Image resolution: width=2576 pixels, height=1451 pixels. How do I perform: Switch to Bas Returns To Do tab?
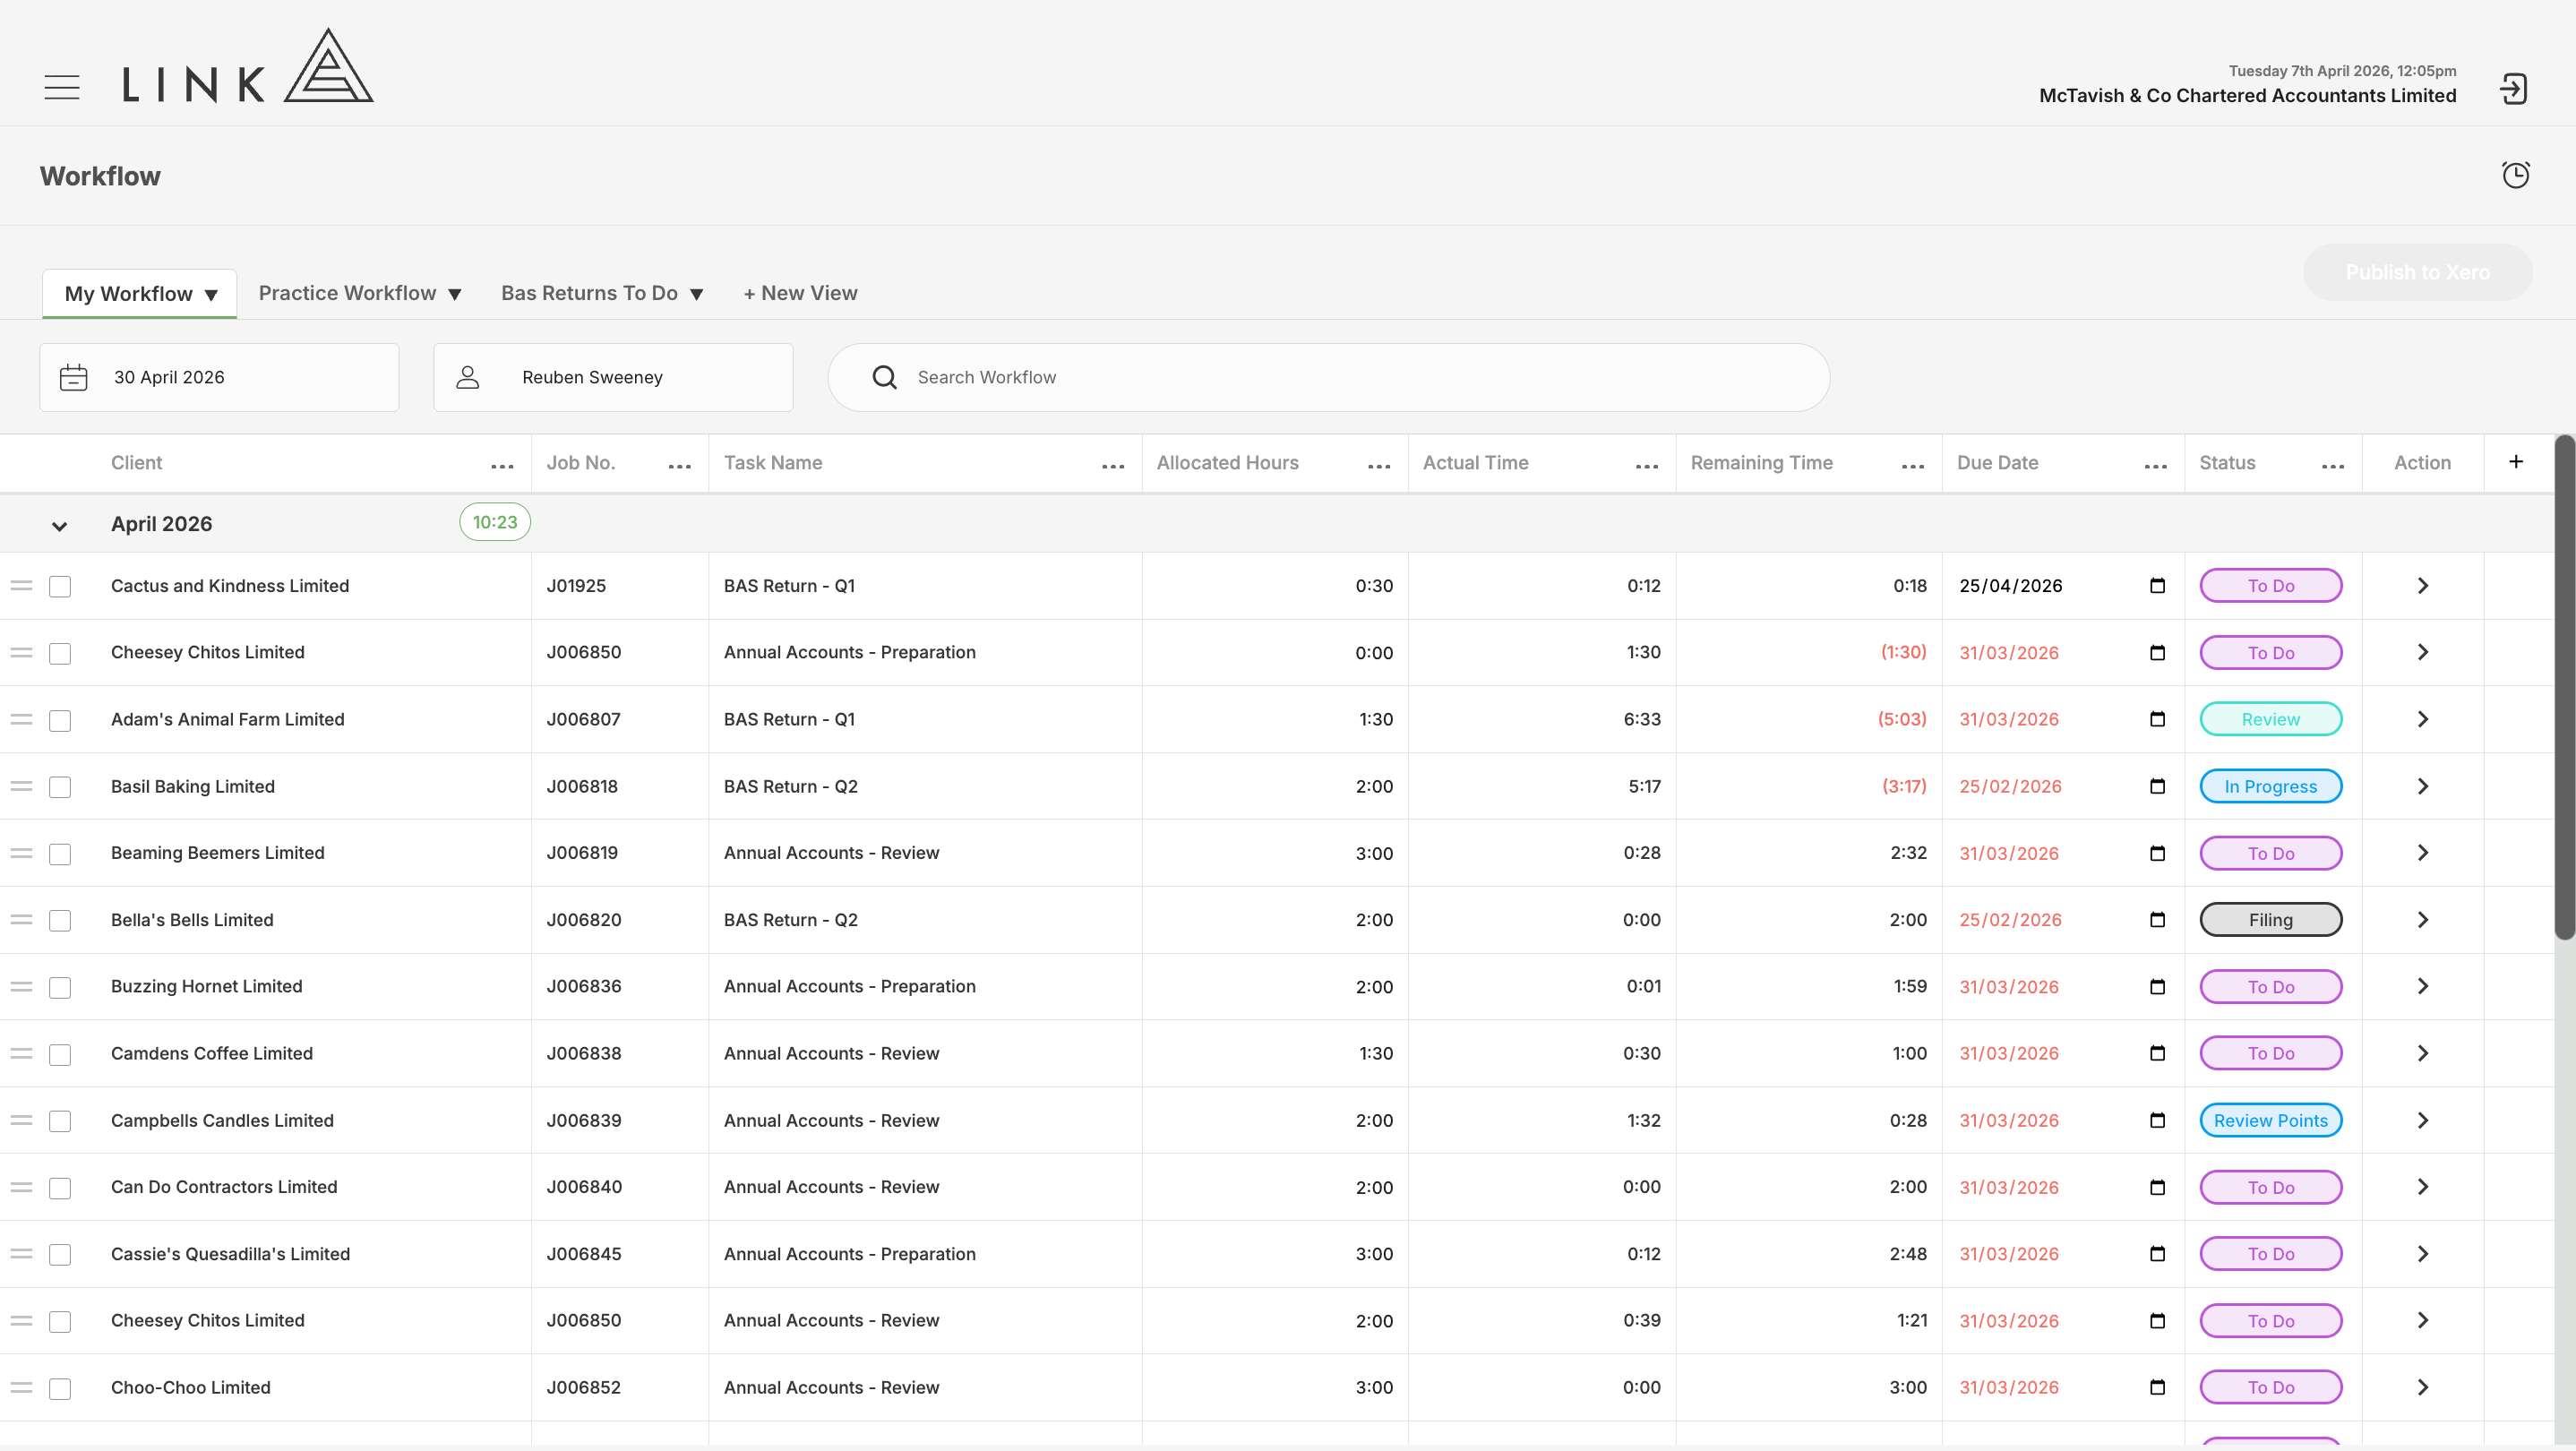(602, 293)
